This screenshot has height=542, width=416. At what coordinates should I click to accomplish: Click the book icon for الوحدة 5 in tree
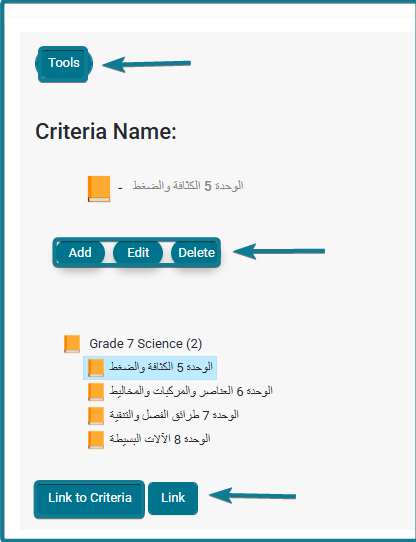(x=96, y=368)
